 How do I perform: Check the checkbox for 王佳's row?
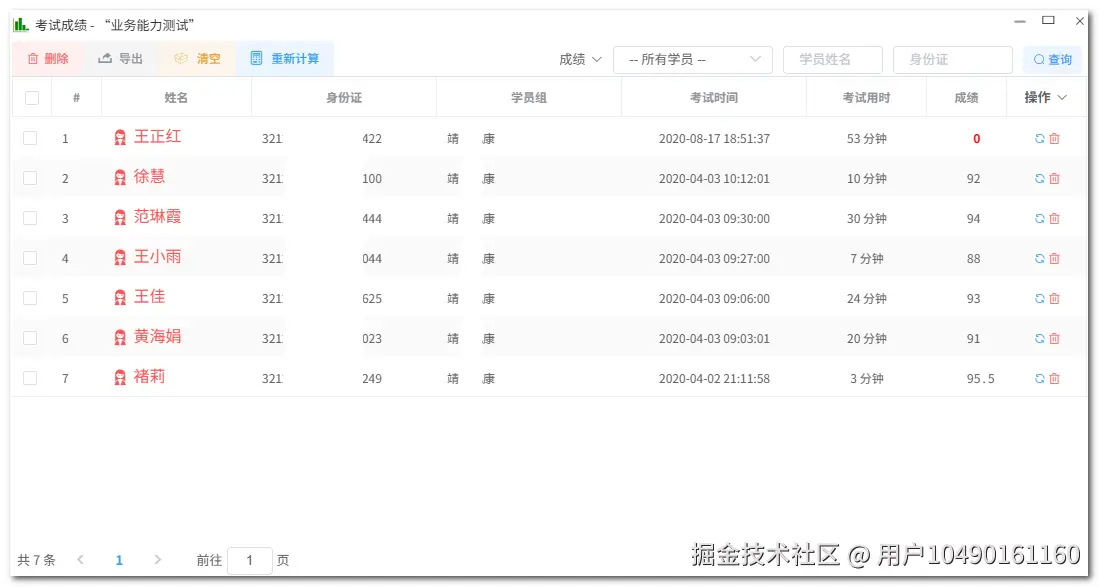pyautogui.click(x=30, y=298)
